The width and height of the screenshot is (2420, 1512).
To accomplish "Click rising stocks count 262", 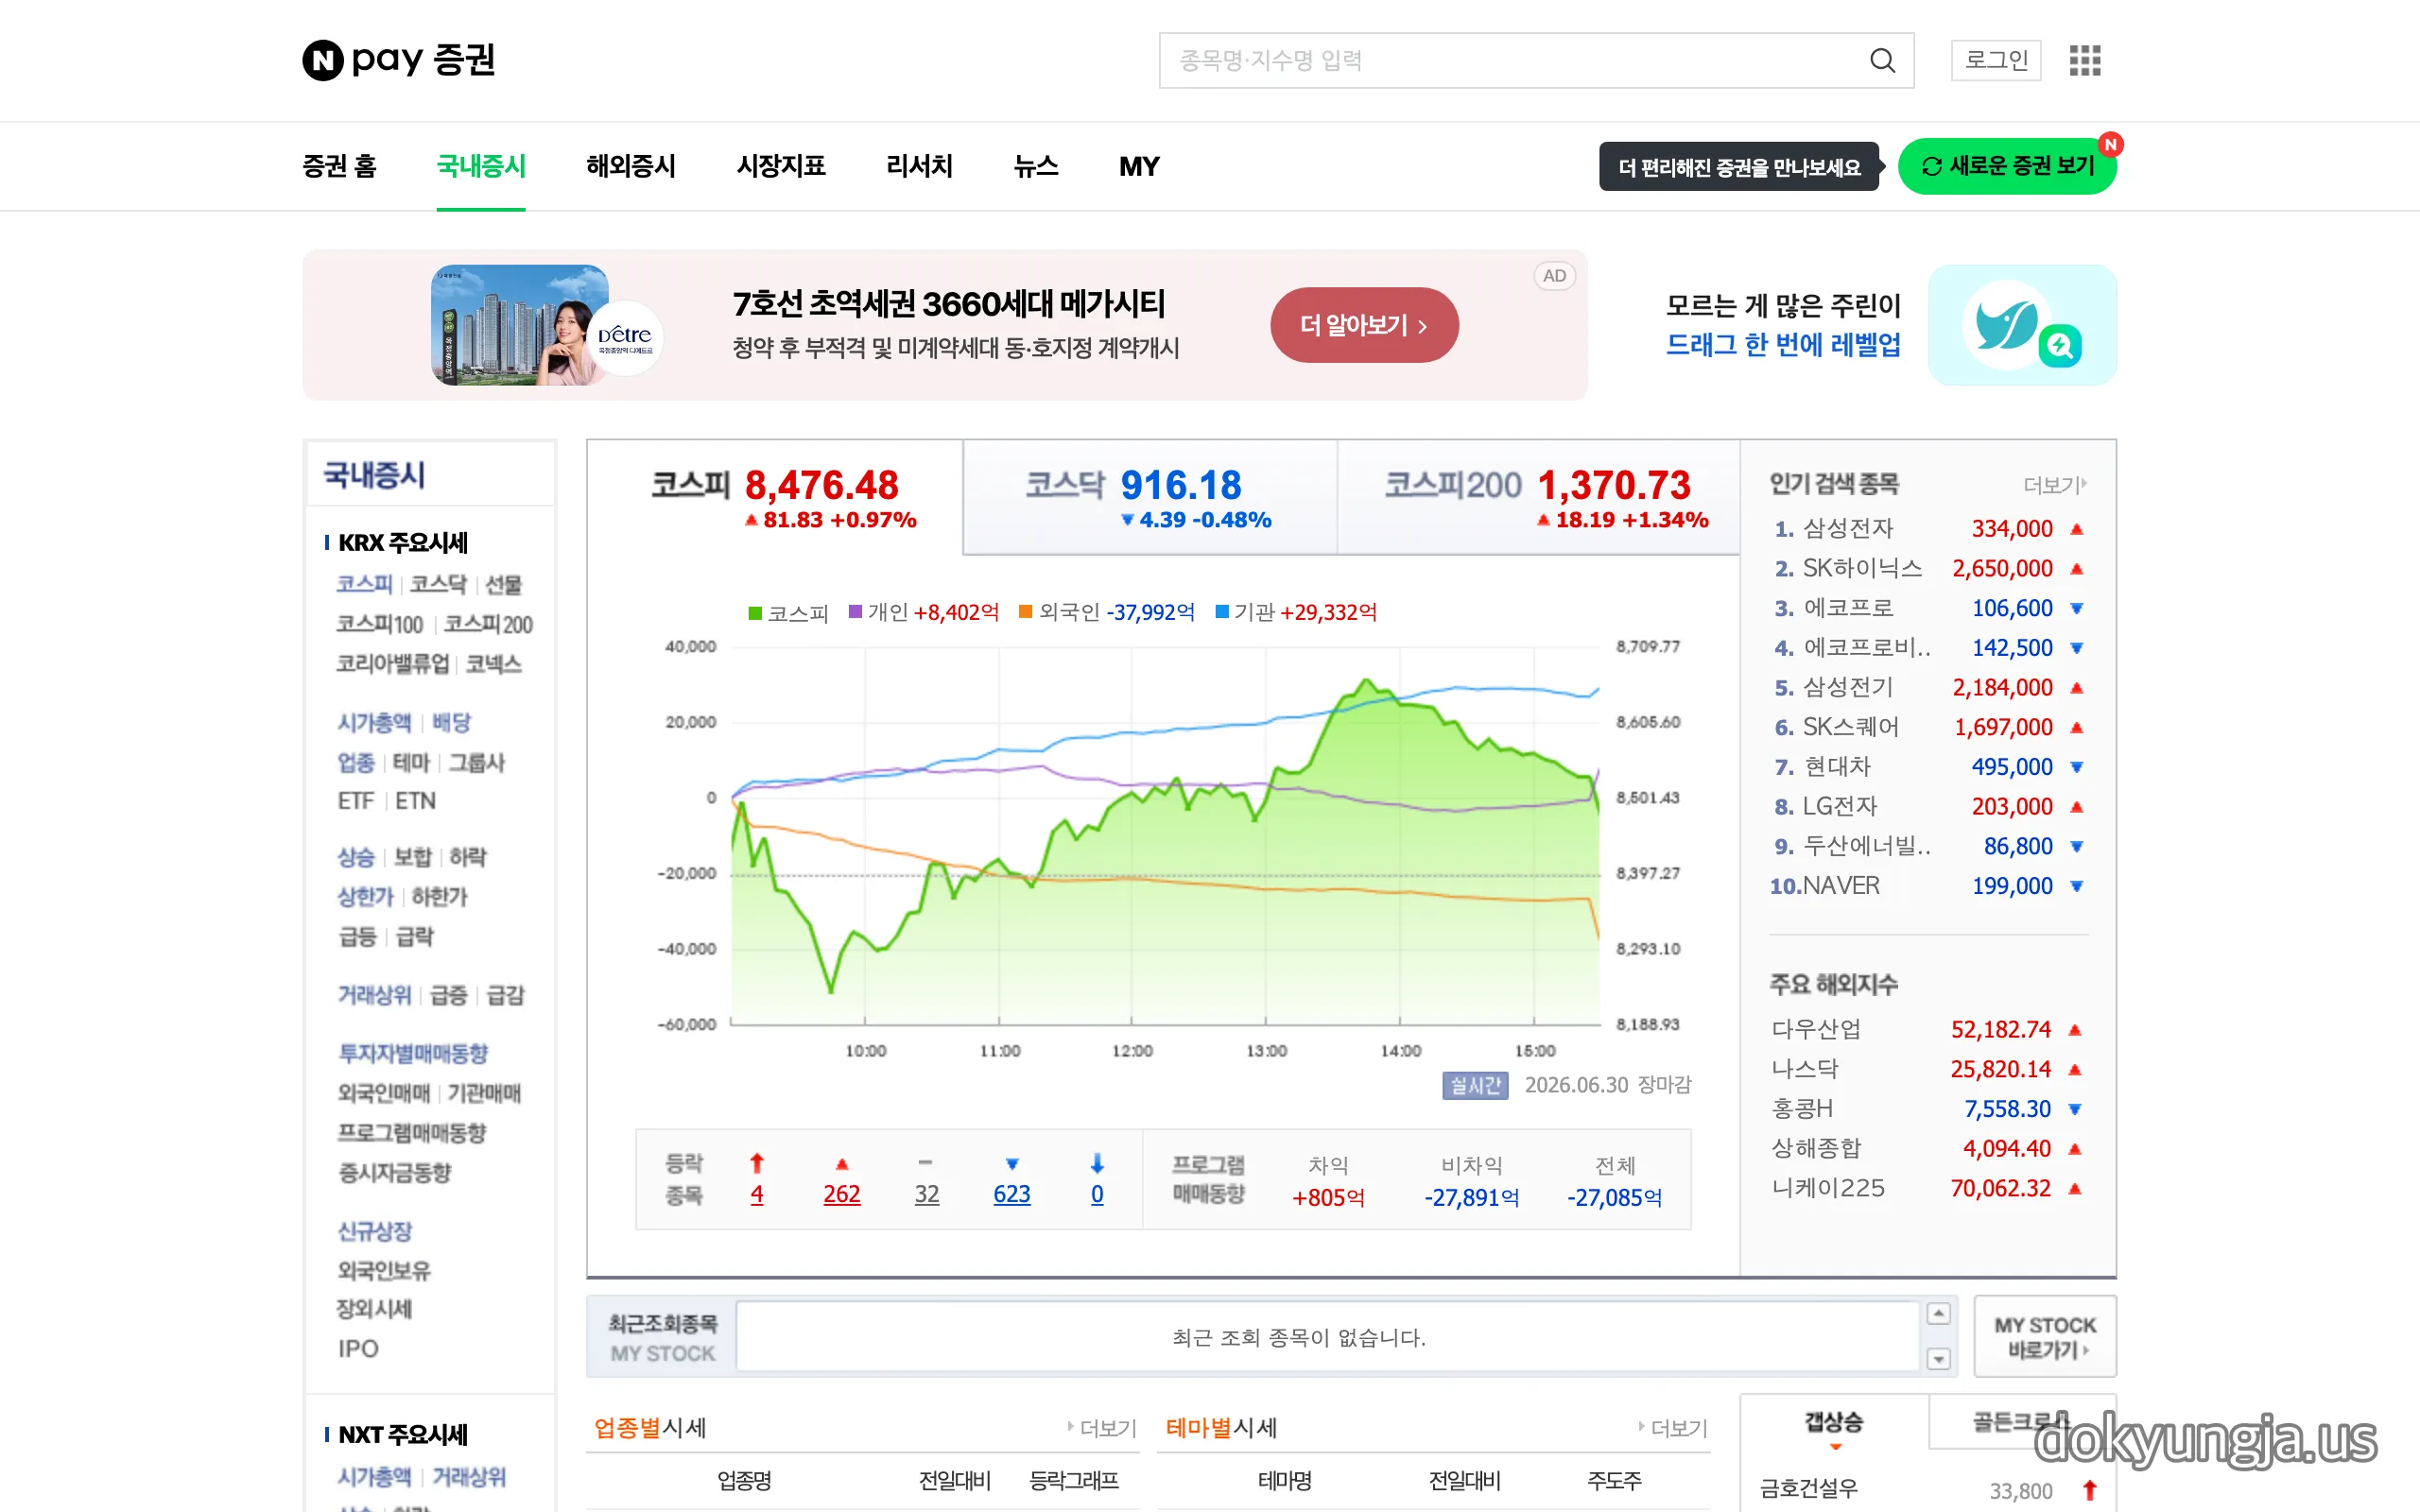I will coord(842,1195).
